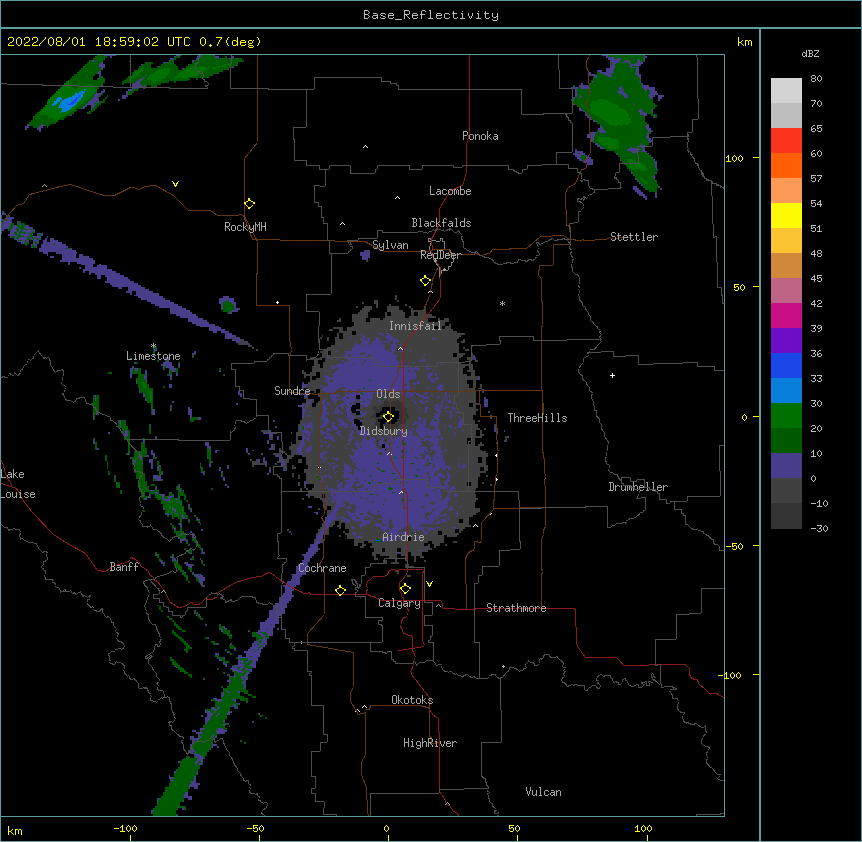Select the yellow diamond marker below Cochrane

(x=340, y=590)
